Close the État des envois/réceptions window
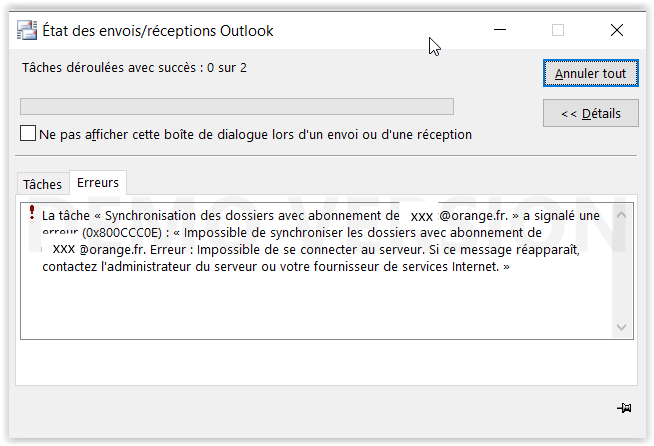The image size is (654, 446). (616, 30)
